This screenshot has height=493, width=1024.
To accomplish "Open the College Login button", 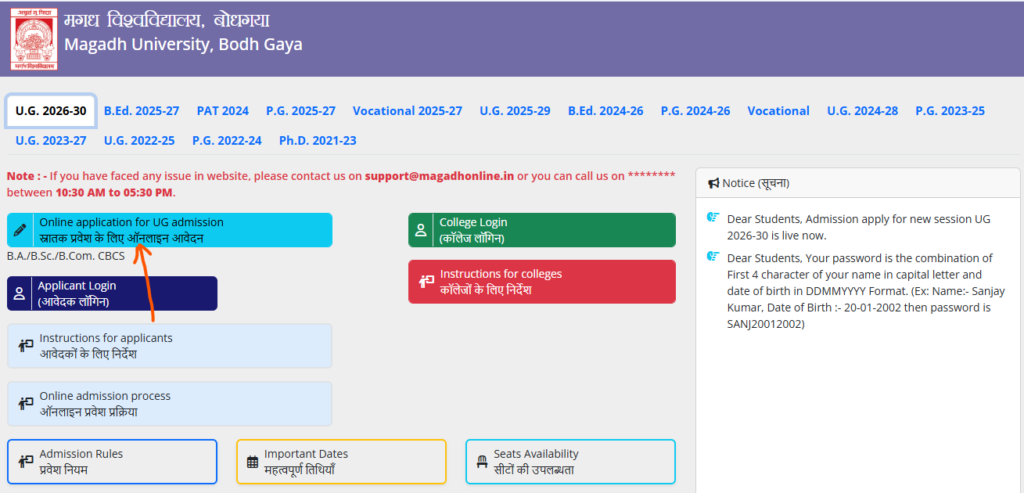I will click(542, 230).
